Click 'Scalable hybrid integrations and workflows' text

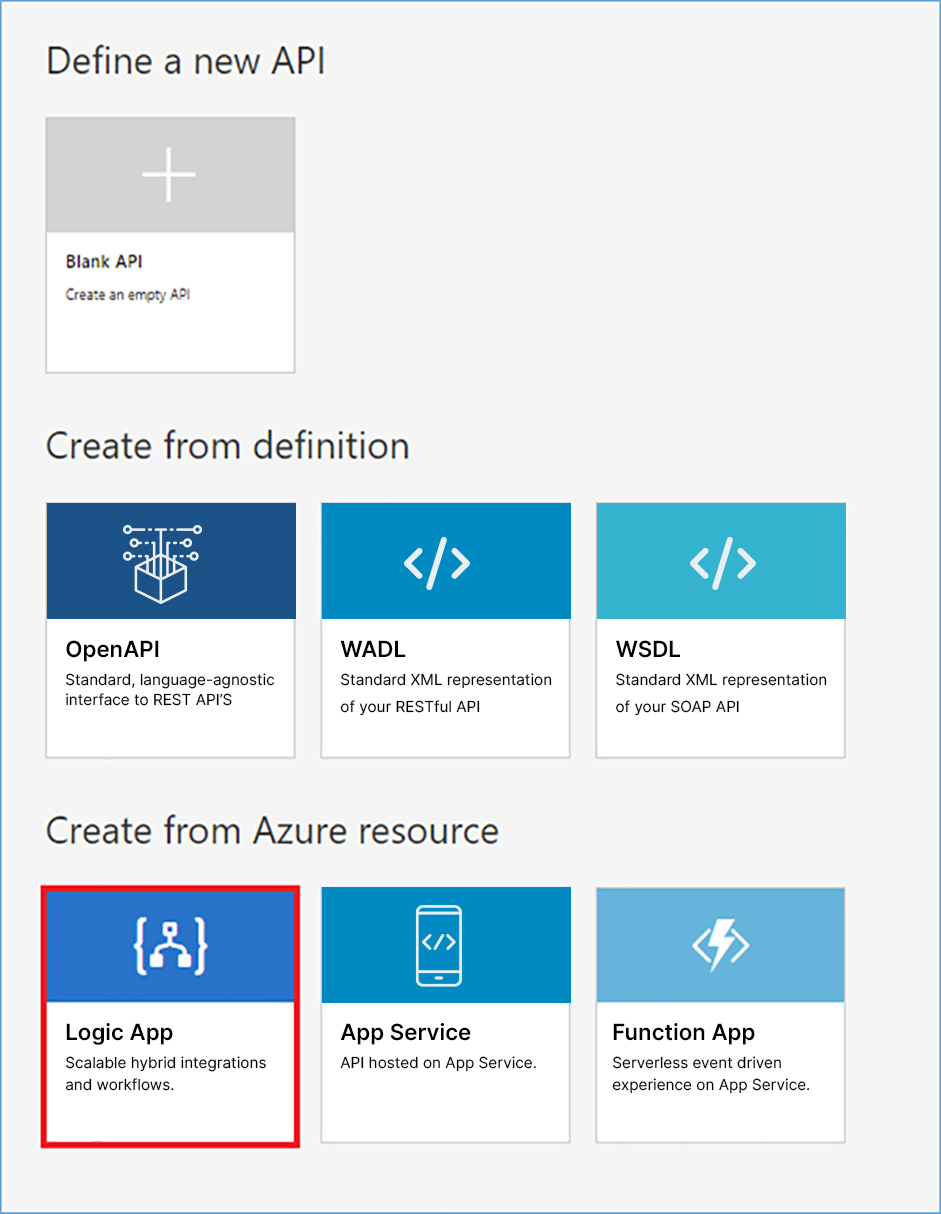(x=165, y=1073)
